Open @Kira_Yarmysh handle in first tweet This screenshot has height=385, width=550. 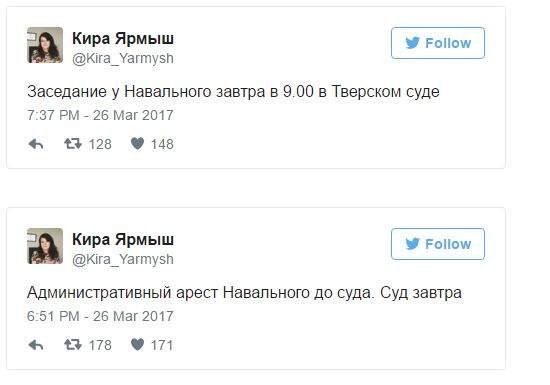[123, 58]
